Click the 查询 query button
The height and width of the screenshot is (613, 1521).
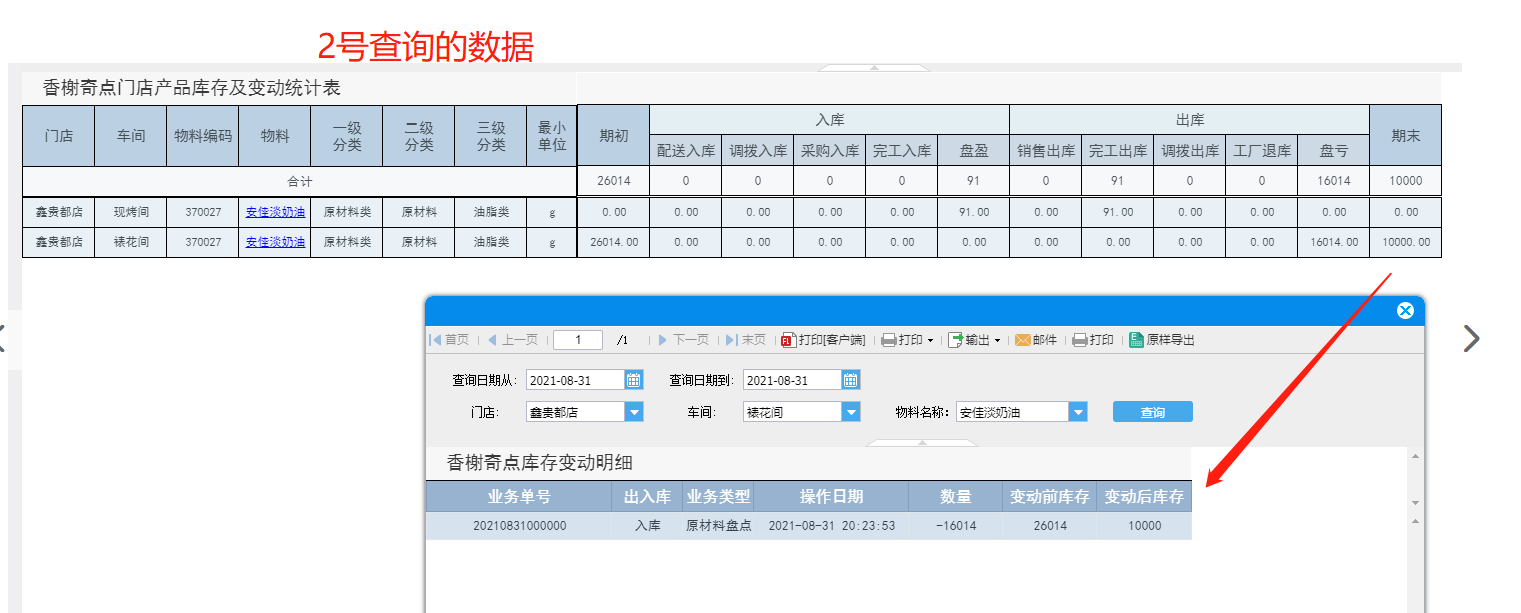click(x=1152, y=412)
